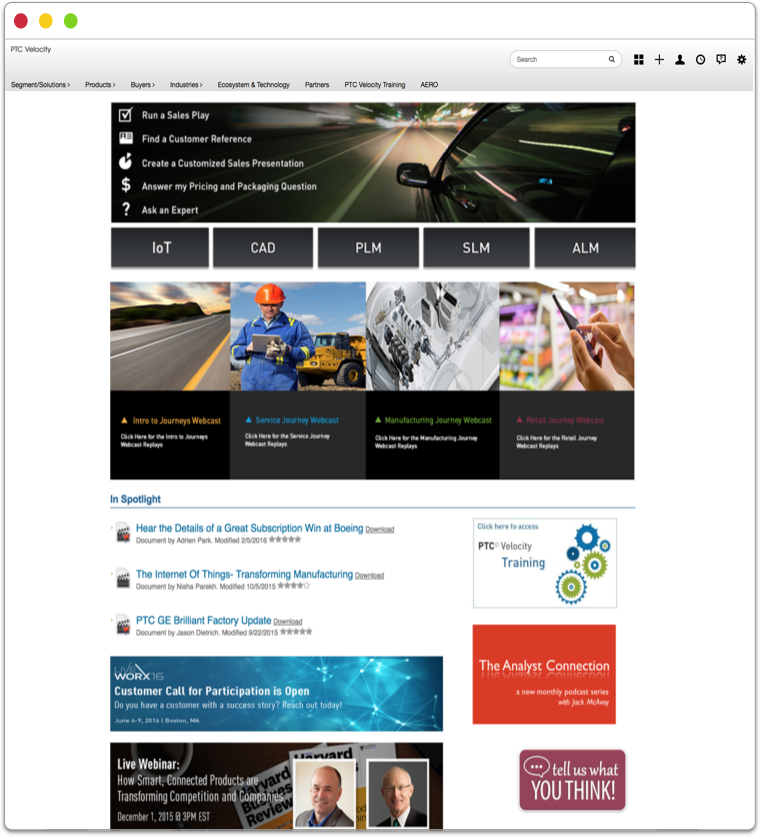Click the search magnifier icon
The width and height of the screenshot is (760, 839).
pyautogui.click(x=611, y=59)
